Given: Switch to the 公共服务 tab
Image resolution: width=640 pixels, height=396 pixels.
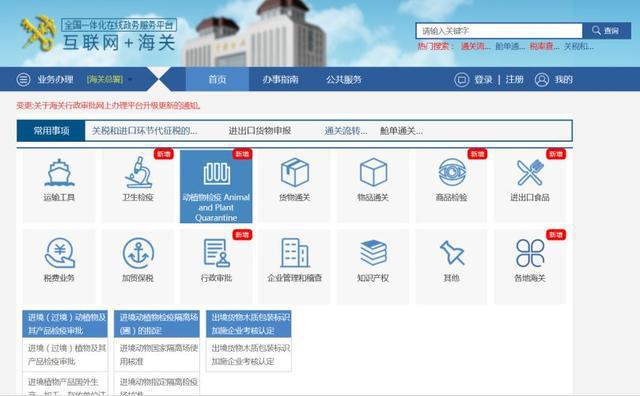Looking at the screenshot, I should [x=344, y=79].
